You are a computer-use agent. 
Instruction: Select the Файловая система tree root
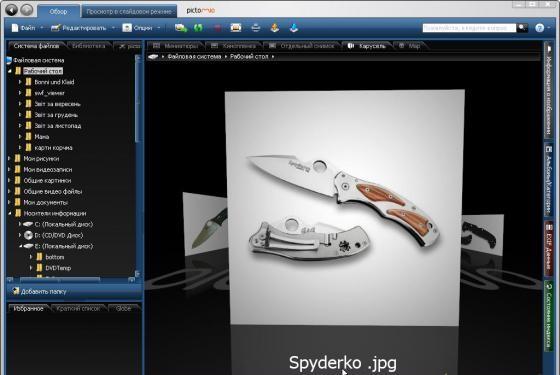click(39, 60)
